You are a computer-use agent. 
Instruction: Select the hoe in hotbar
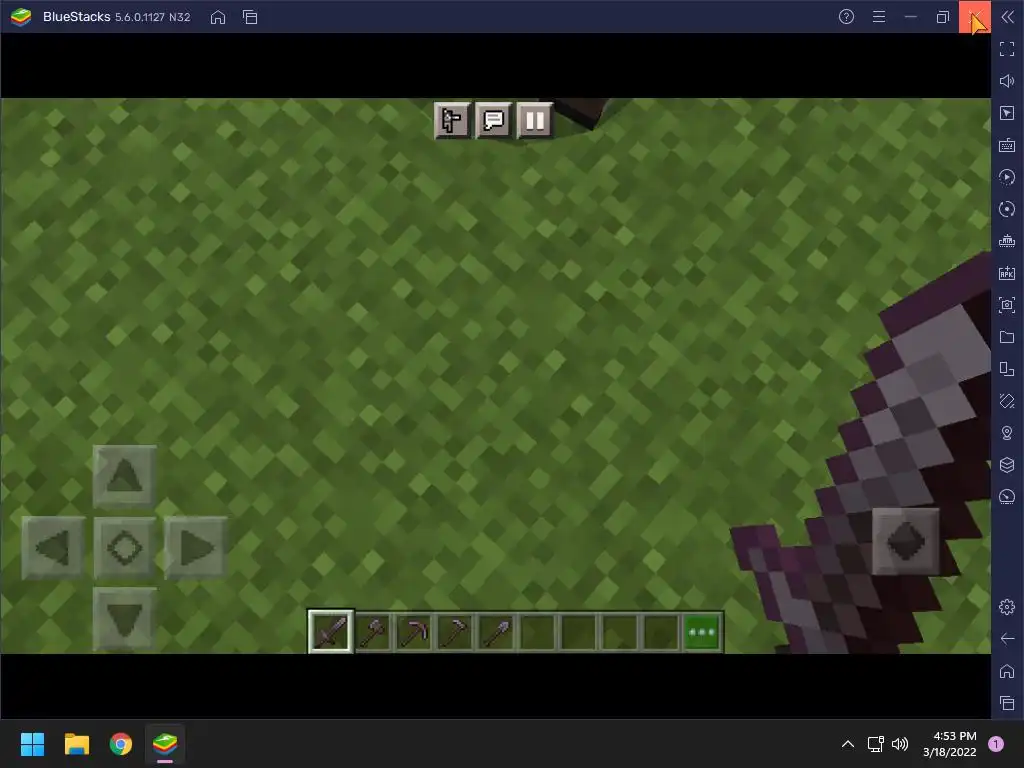(x=455, y=632)
